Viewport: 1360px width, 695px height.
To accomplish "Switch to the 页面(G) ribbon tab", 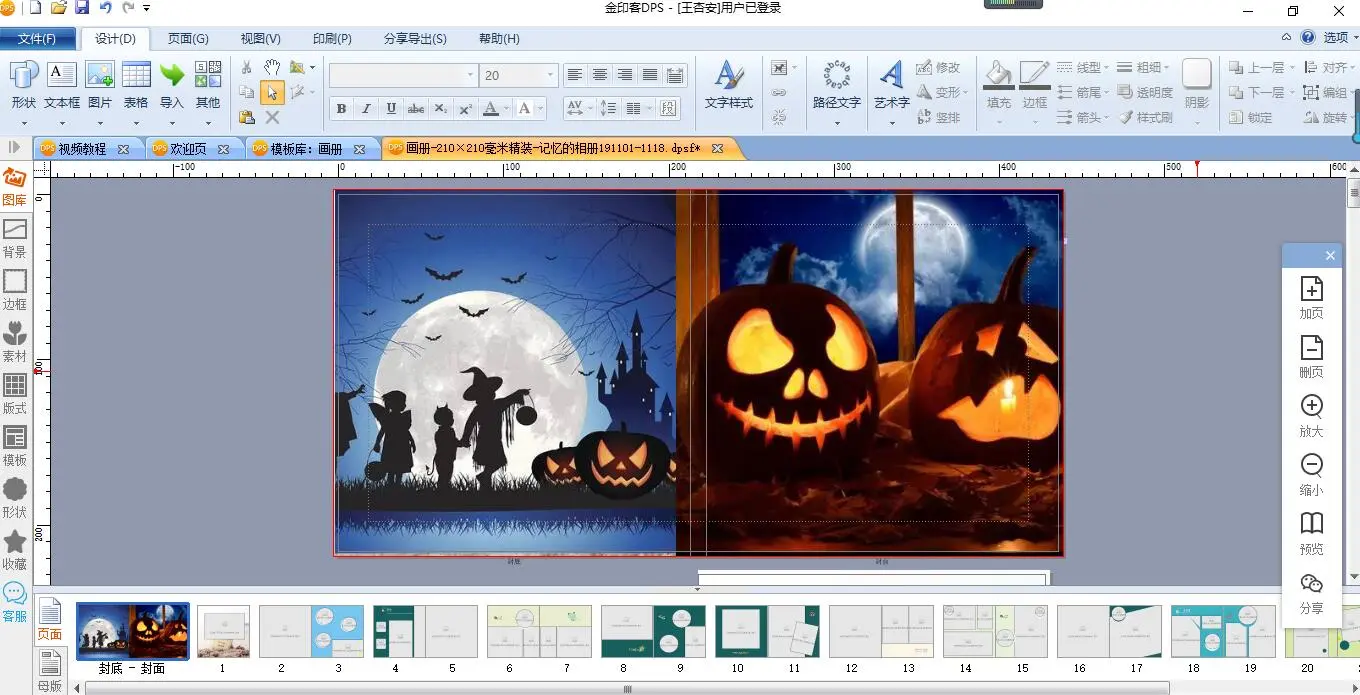I will point(188,39).
